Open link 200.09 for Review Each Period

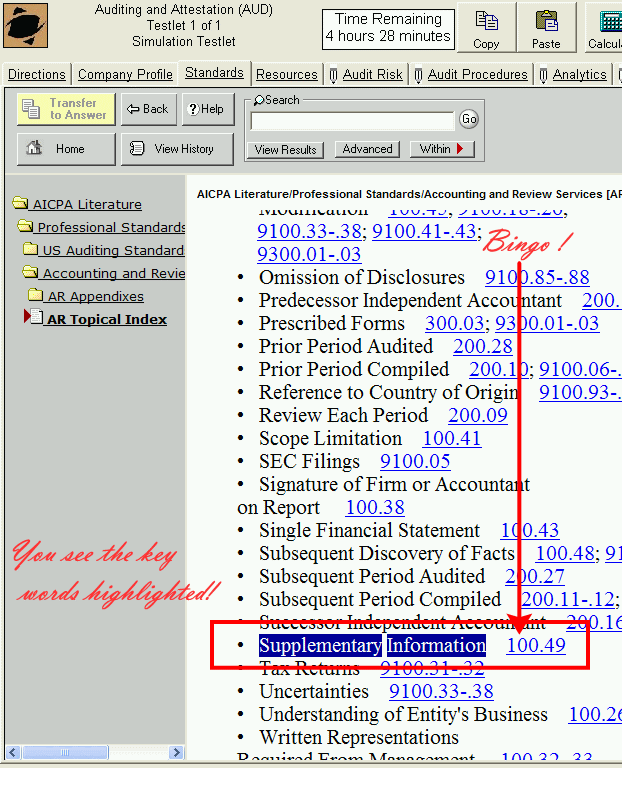[478, 415]
